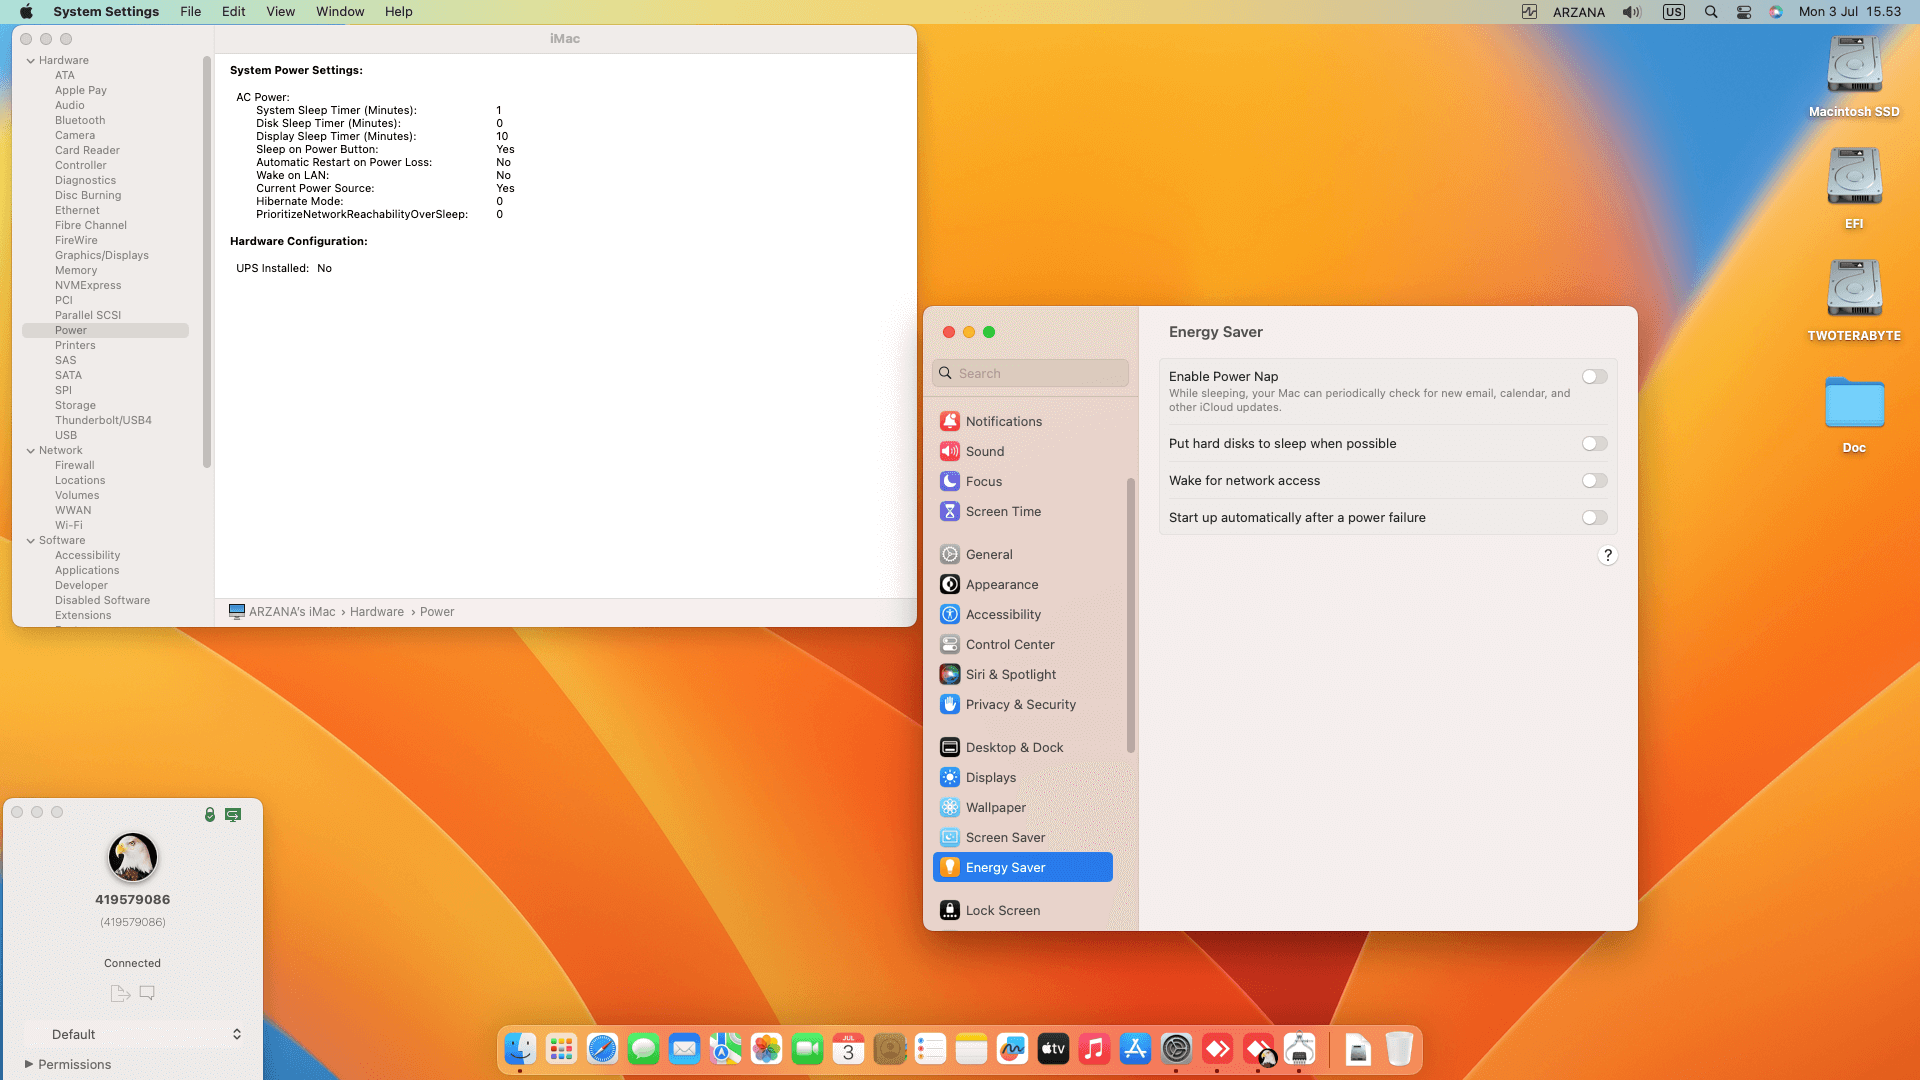Select Bluetooth in Hardware tree
The width and height of the screenshot is (1920, 1080).
tap(80, 120)
